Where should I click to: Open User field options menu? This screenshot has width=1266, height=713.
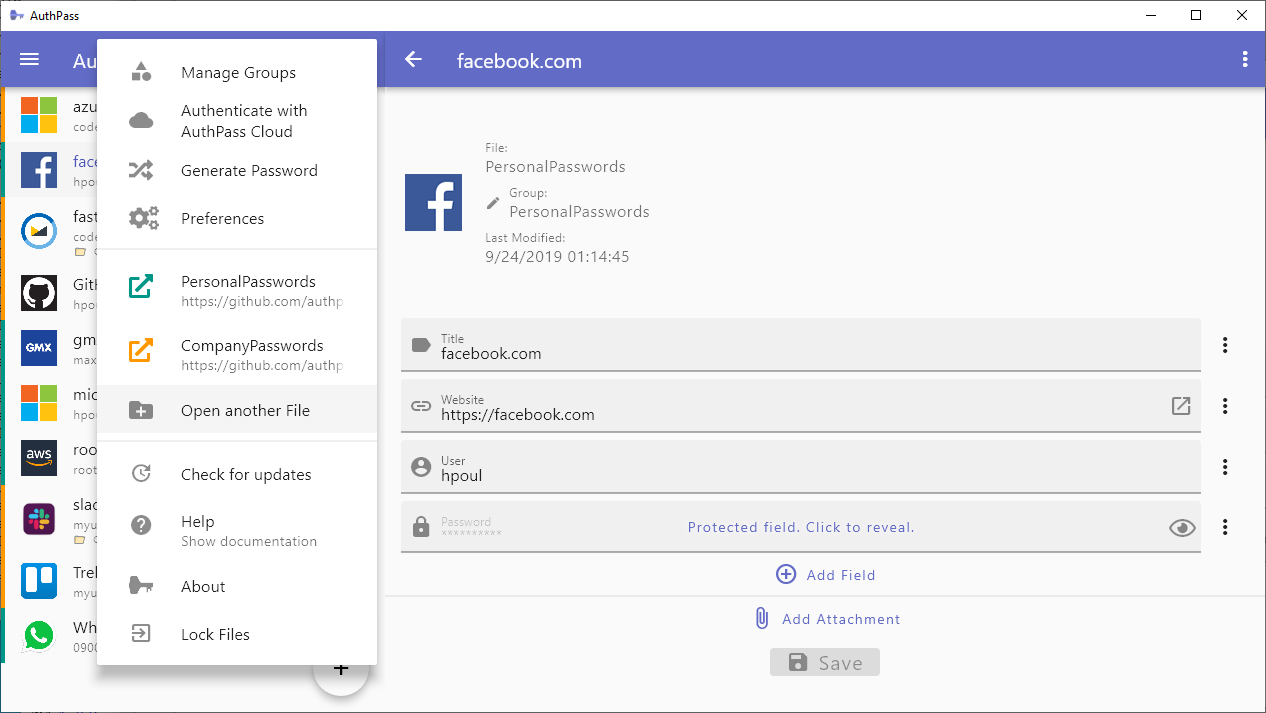point(1225,467)
